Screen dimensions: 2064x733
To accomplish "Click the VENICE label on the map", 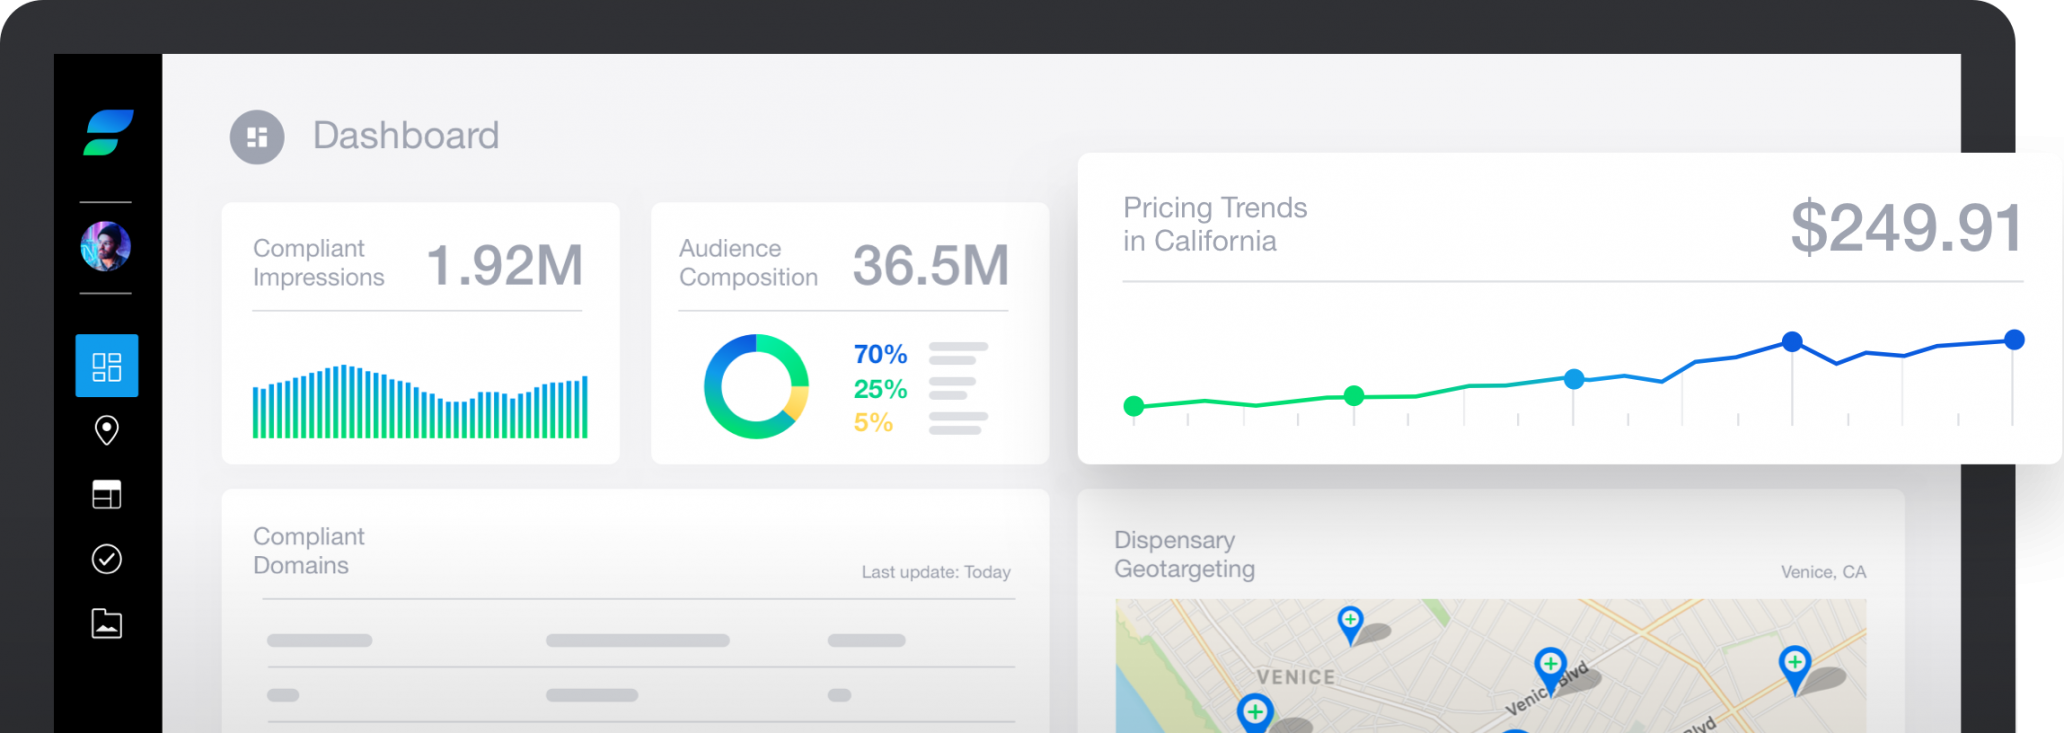I will [x=1295, y=677].
